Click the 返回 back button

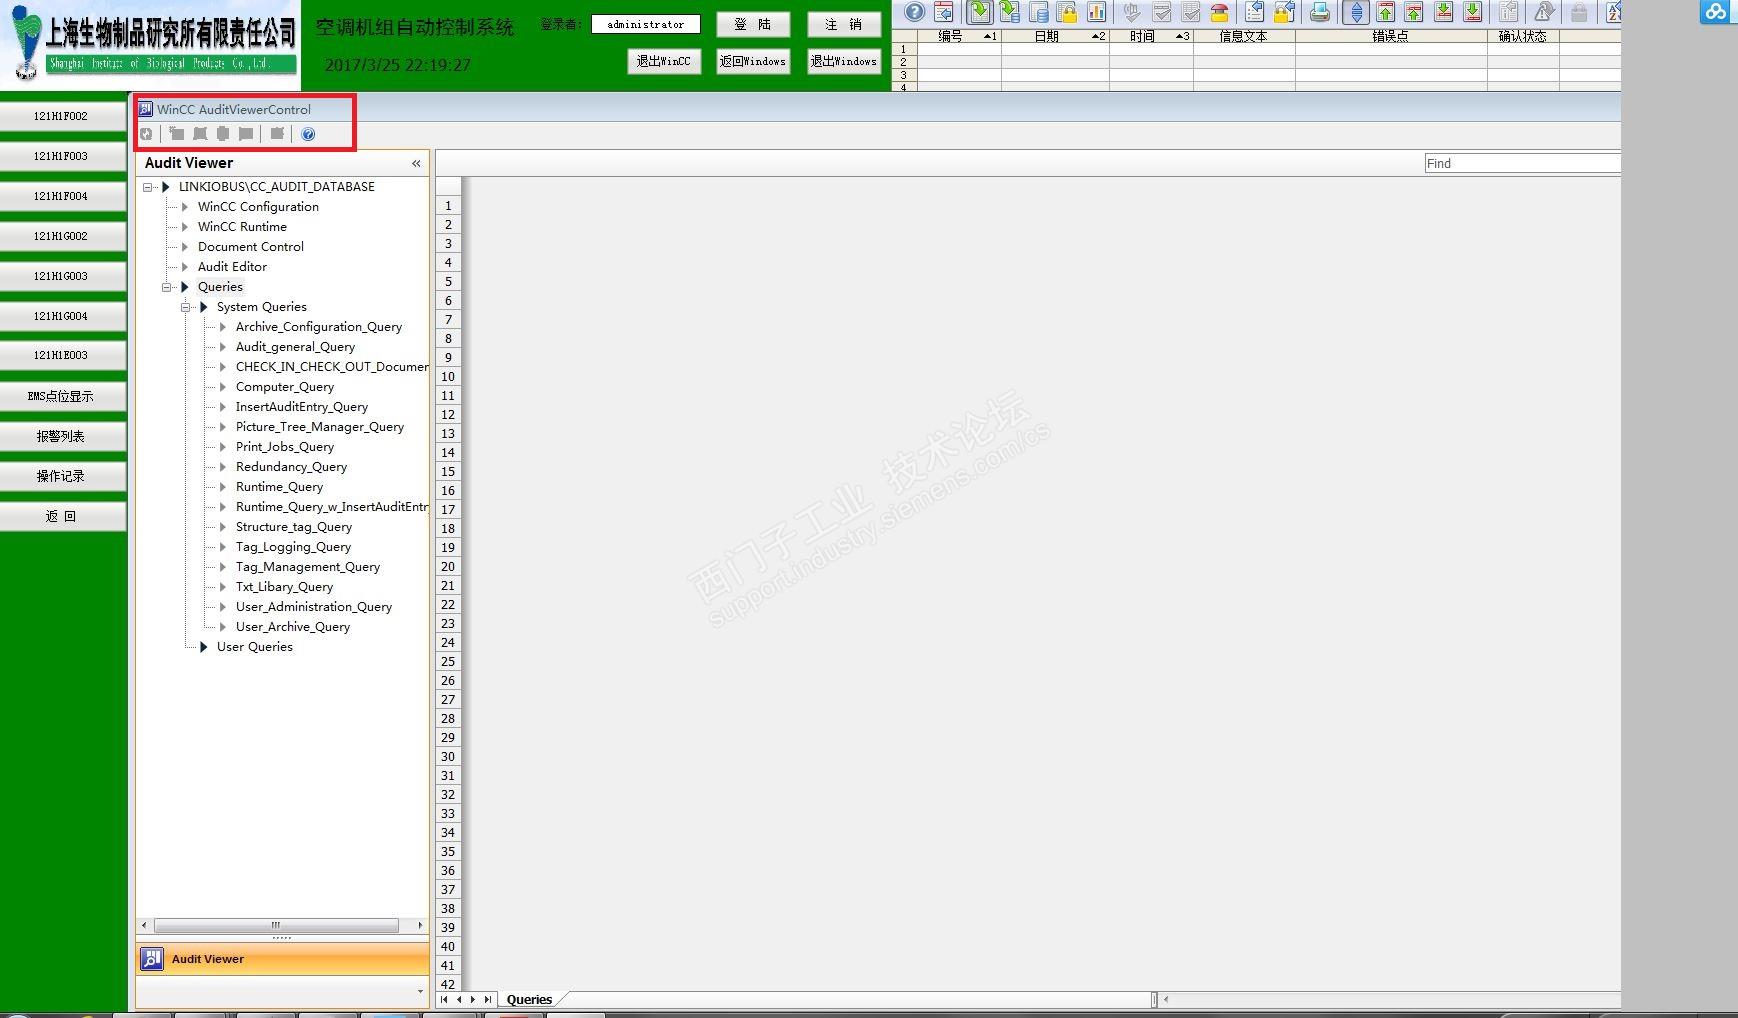click(x=62, y=516)
